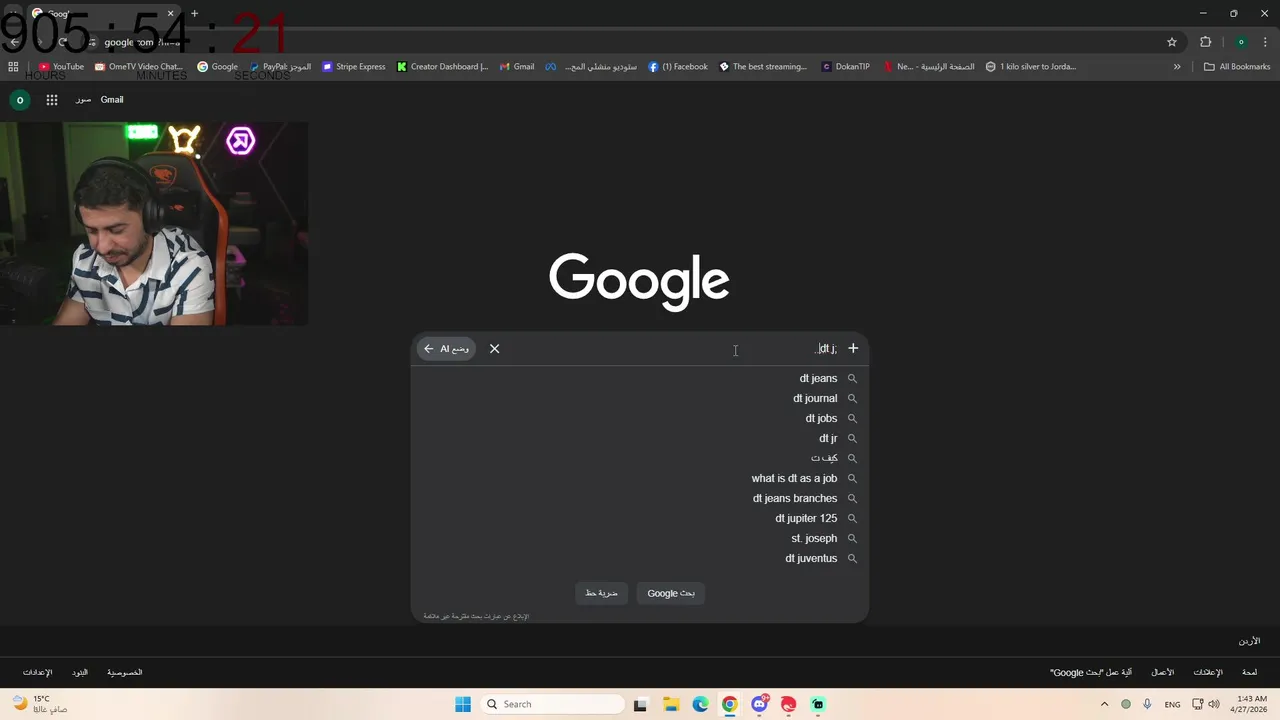Open the Gmail link on Google page
The height and width of the screenshot is (720, 1280).
pos(112,100)
